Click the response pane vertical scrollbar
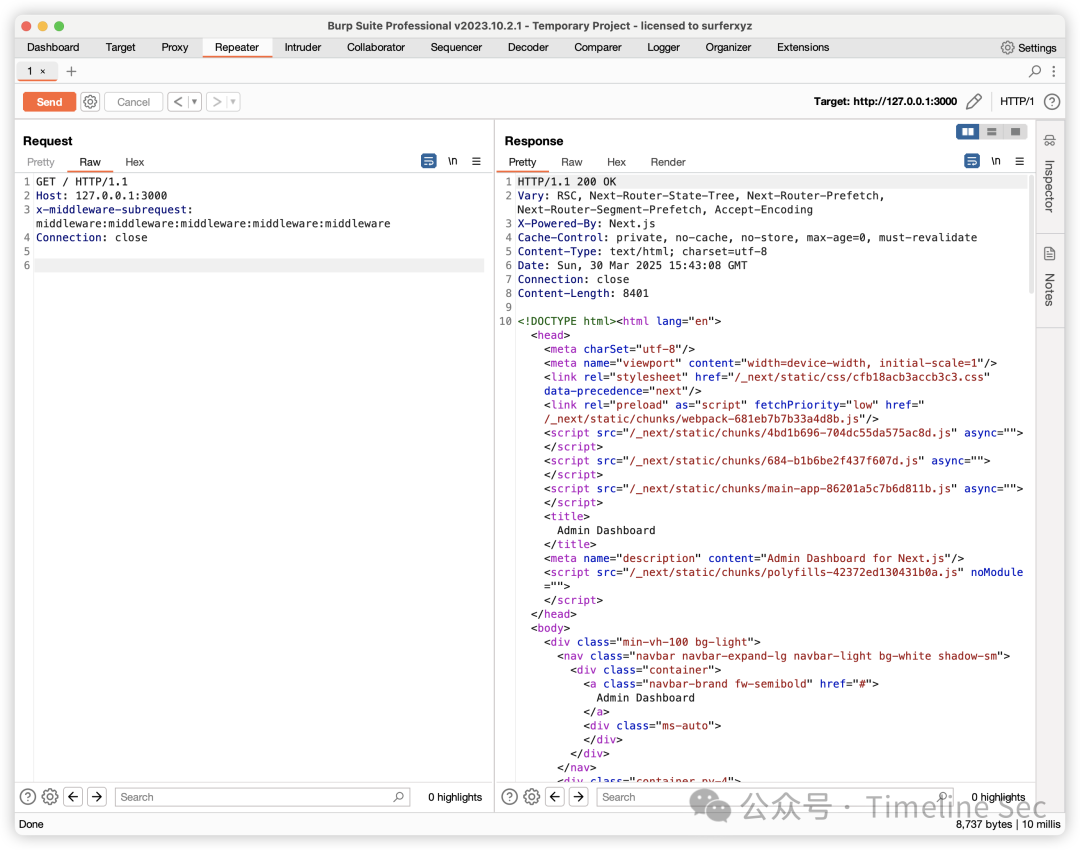Viewport: 1080px width, 850px height. click(x=1030, y=234)
